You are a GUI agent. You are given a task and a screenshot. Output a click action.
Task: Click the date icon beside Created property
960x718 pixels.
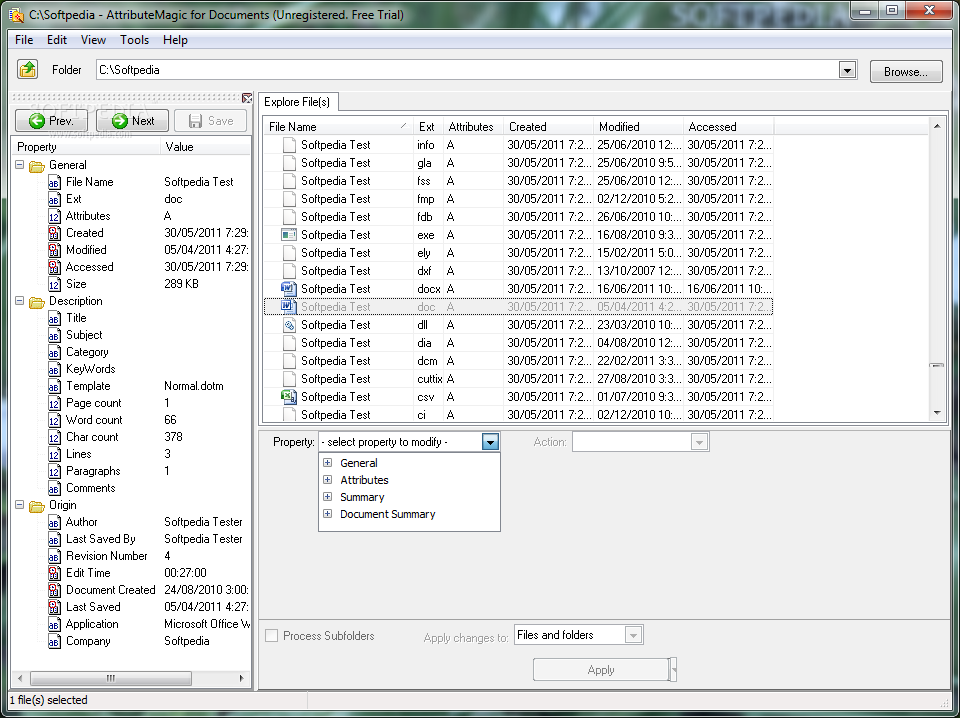[54, 233]
